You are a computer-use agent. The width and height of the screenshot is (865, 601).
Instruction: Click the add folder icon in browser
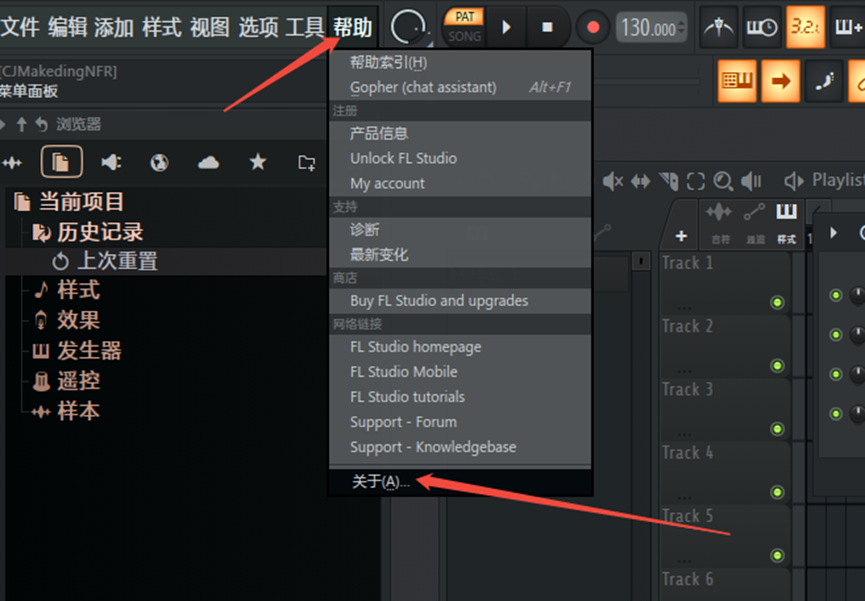(307, 162)
